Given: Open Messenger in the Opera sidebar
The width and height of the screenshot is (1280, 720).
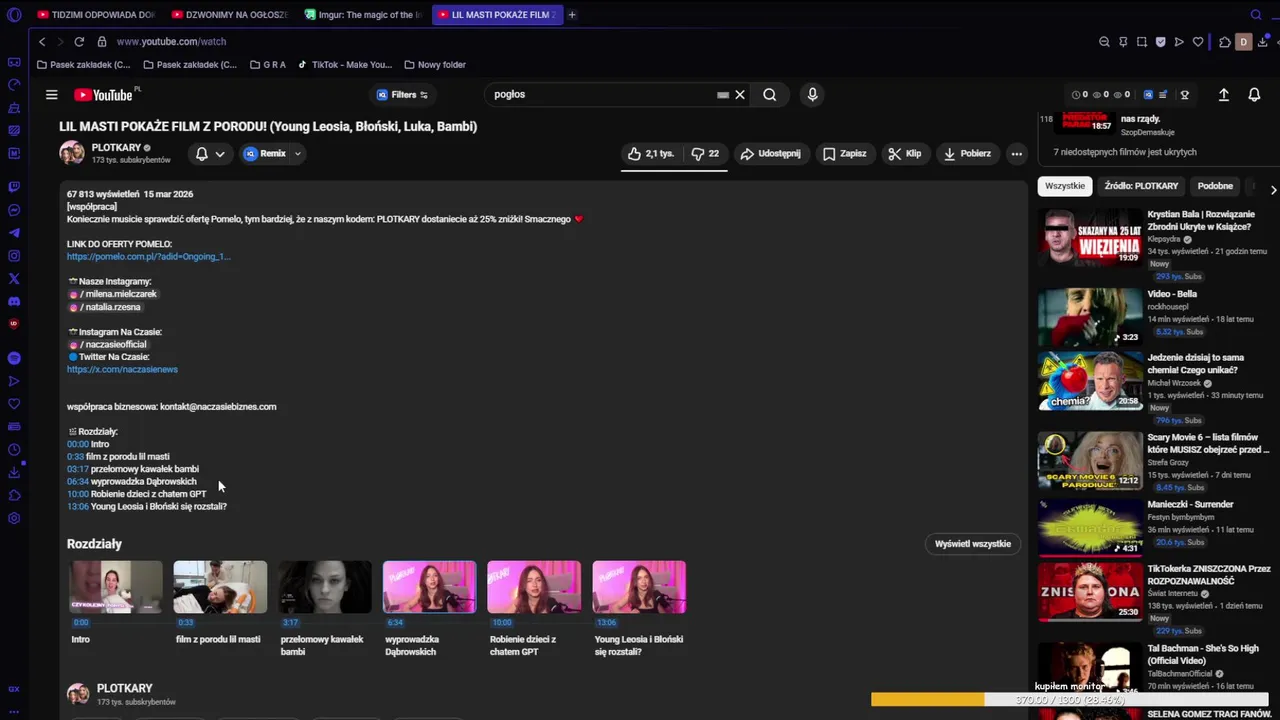Looking at the screenshot, I should pos(14,210).
